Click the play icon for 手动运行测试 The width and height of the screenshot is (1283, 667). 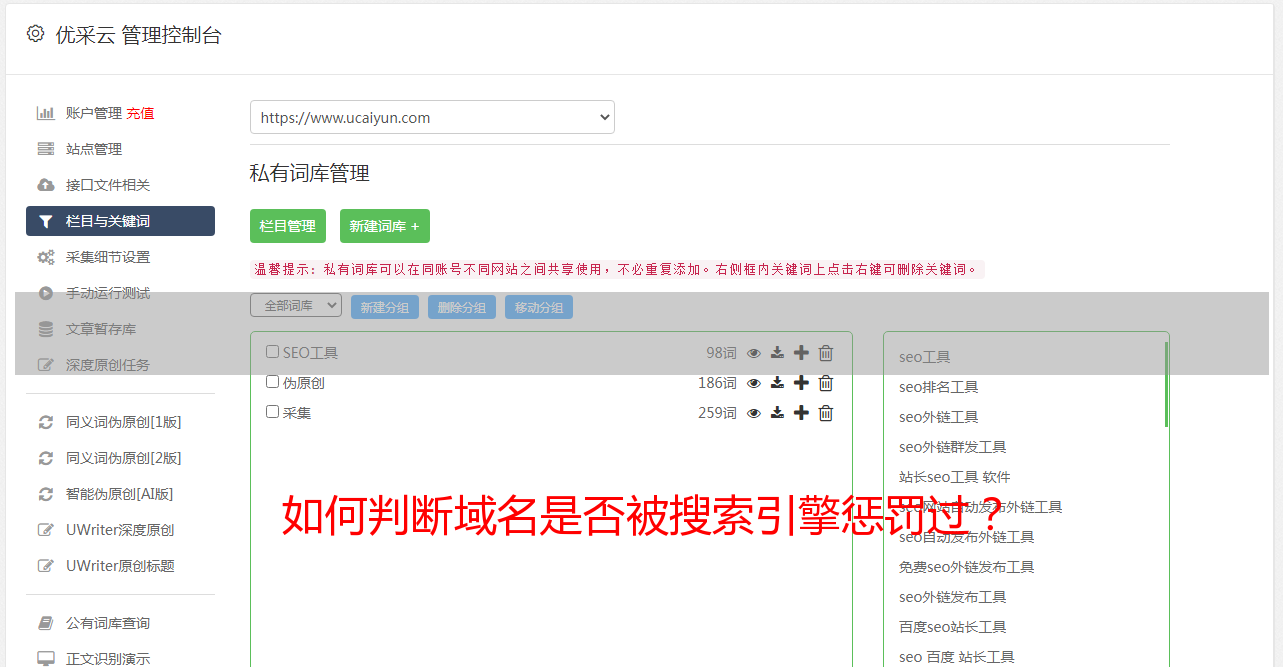tap(46, 293)
